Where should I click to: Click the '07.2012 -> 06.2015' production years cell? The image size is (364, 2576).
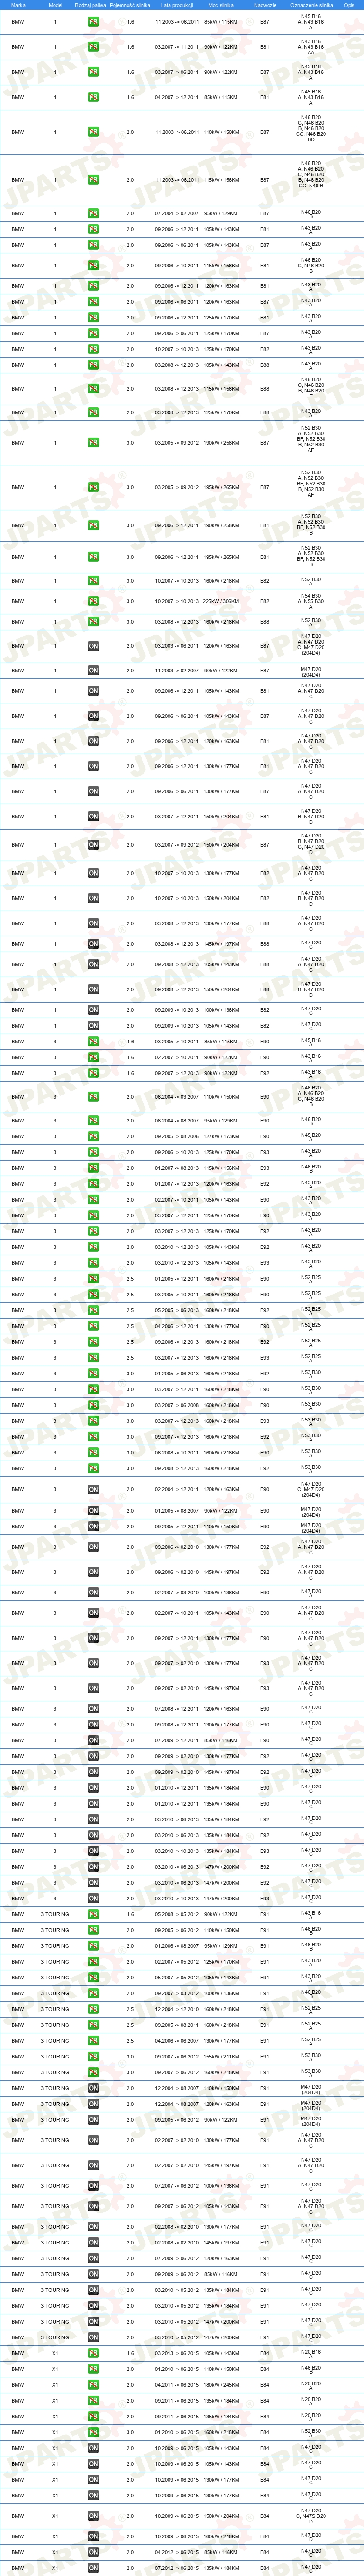click(x=177, y=2568)
